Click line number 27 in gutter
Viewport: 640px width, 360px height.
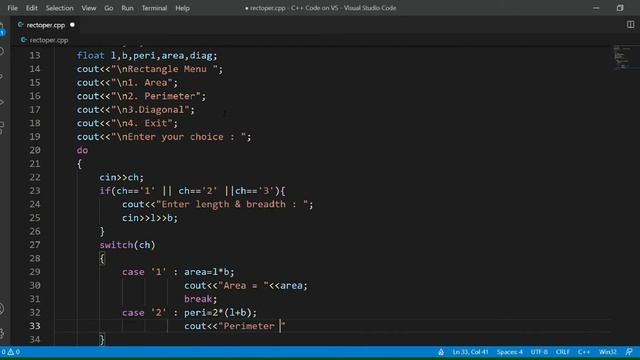tap(35, 245)
